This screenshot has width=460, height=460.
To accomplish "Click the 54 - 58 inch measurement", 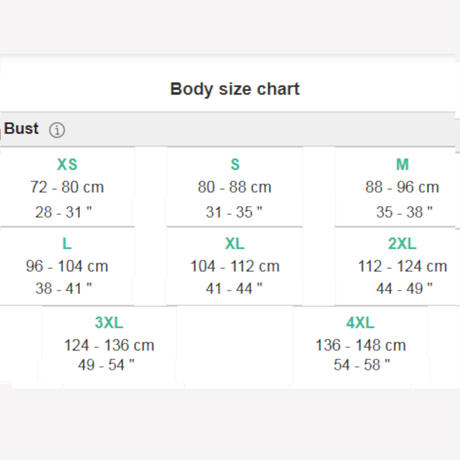I will point(362,365).
